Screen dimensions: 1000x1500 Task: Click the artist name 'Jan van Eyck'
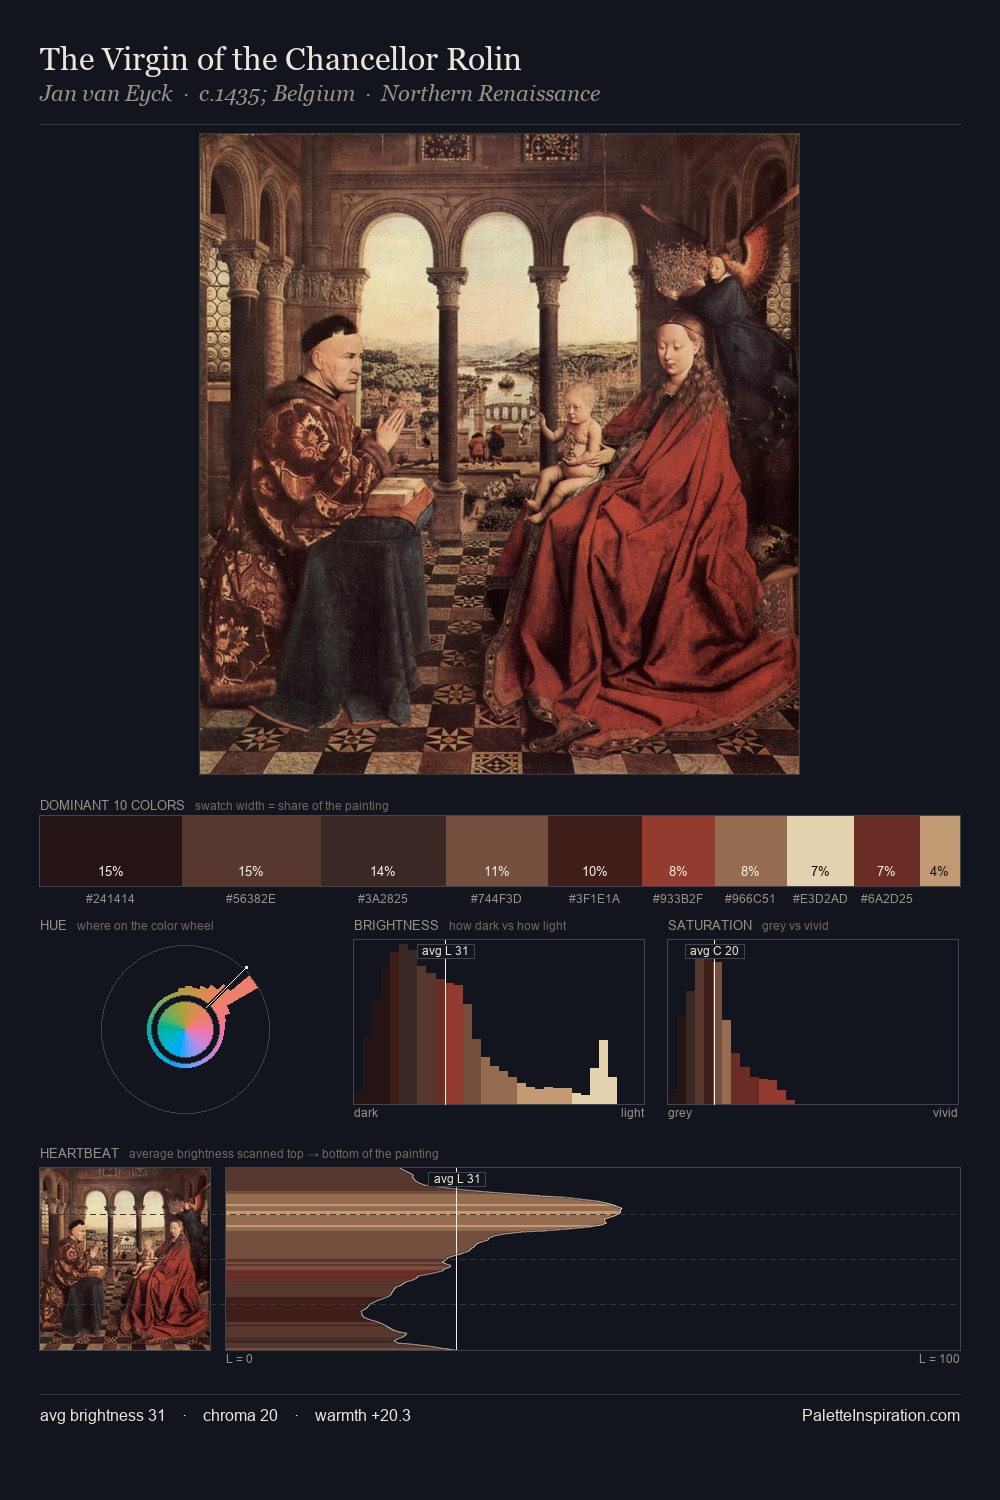pos(106,94)
